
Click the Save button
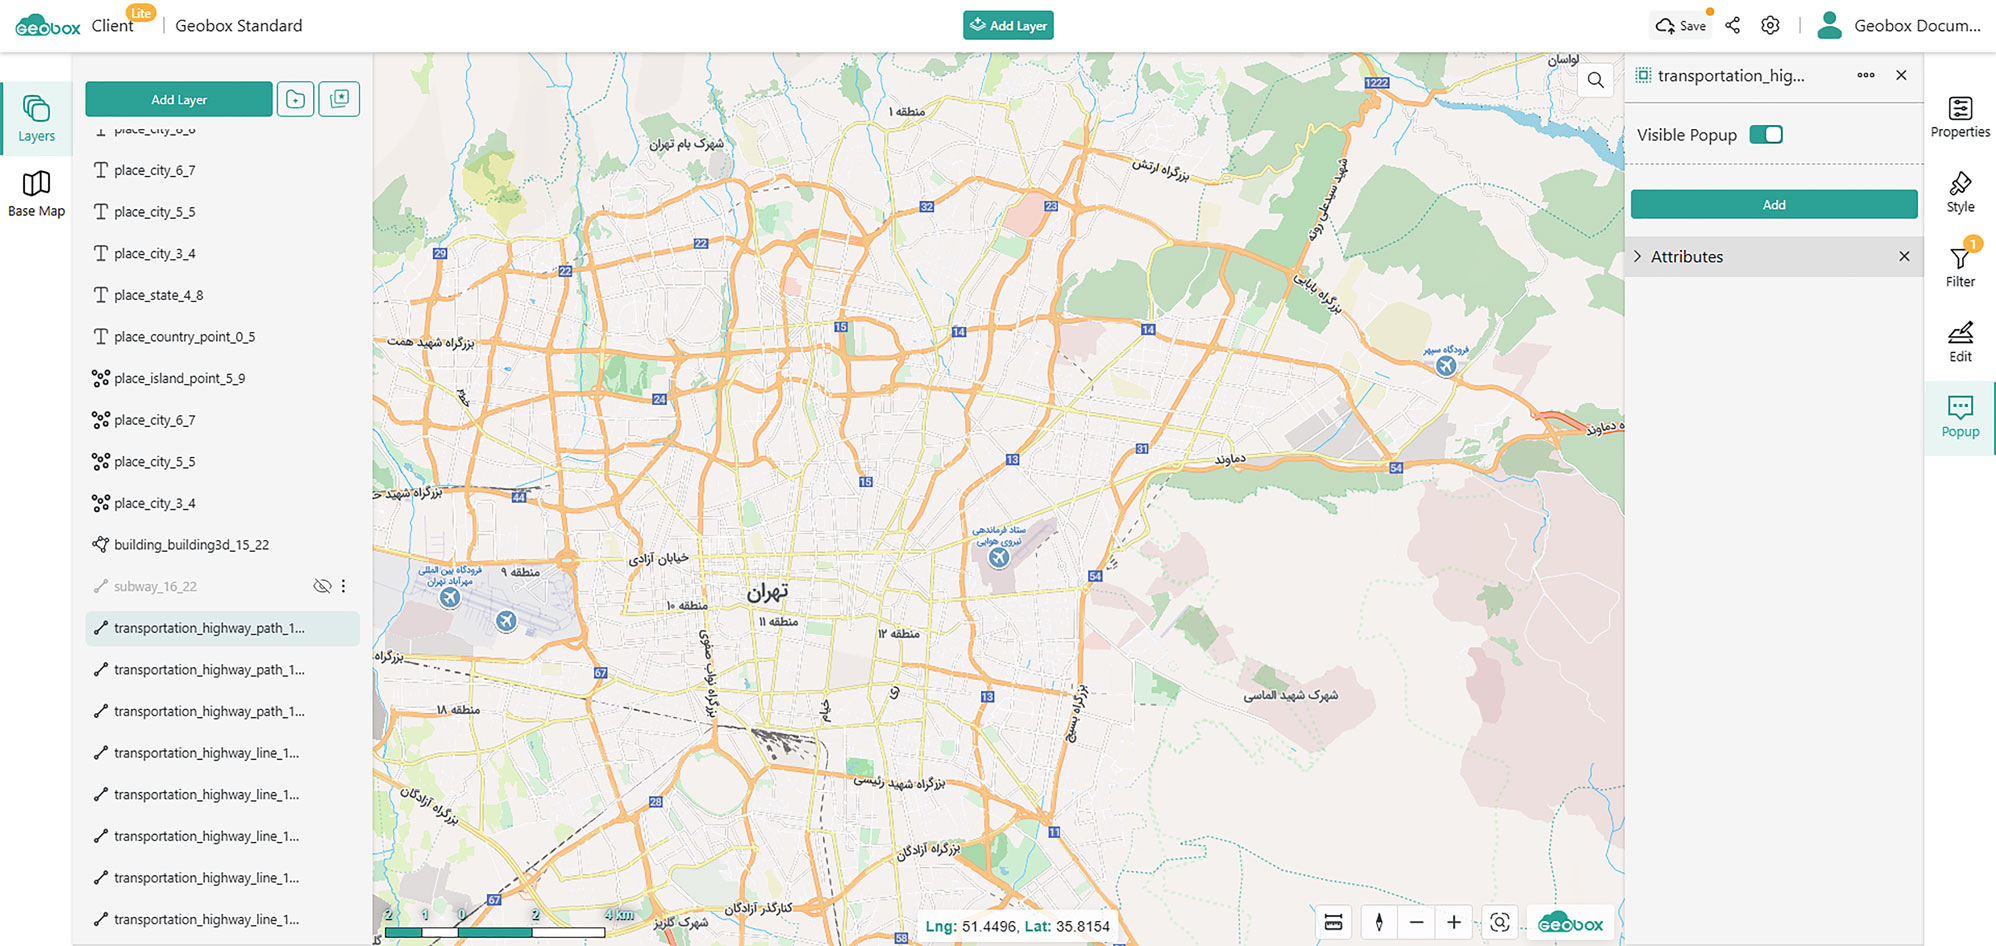tap(1681, 26)
